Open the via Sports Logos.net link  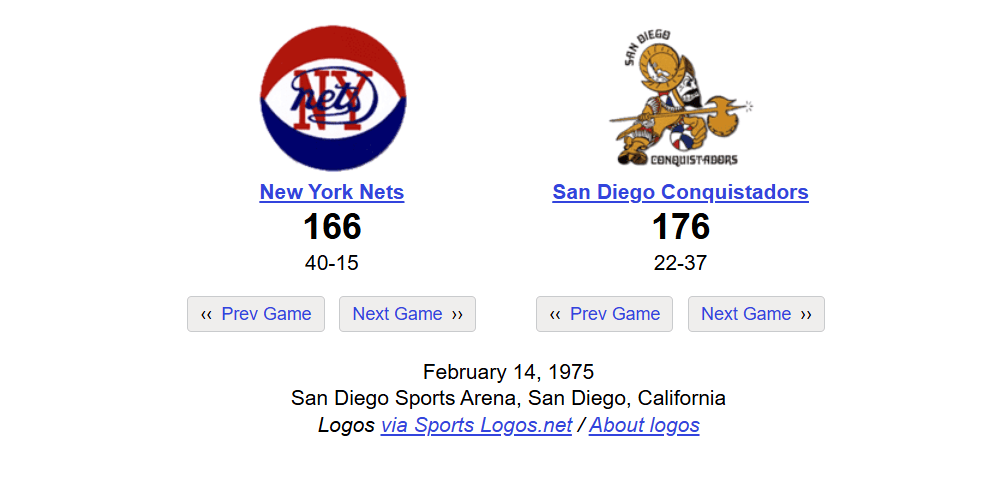pos(476,425)
